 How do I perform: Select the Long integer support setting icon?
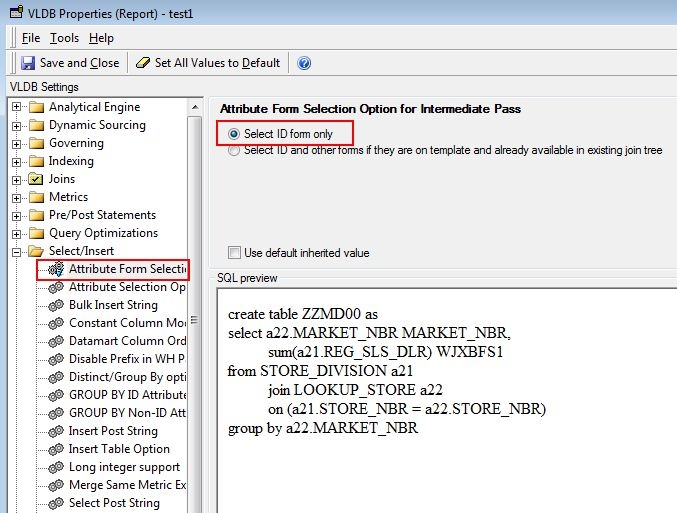(56, 467)
